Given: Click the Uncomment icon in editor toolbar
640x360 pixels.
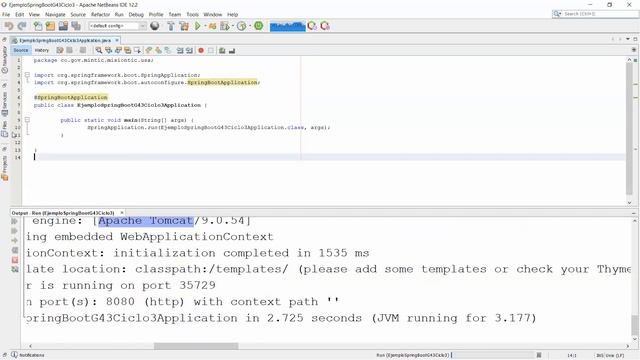Looking at the screenshot, I should 232,50.
